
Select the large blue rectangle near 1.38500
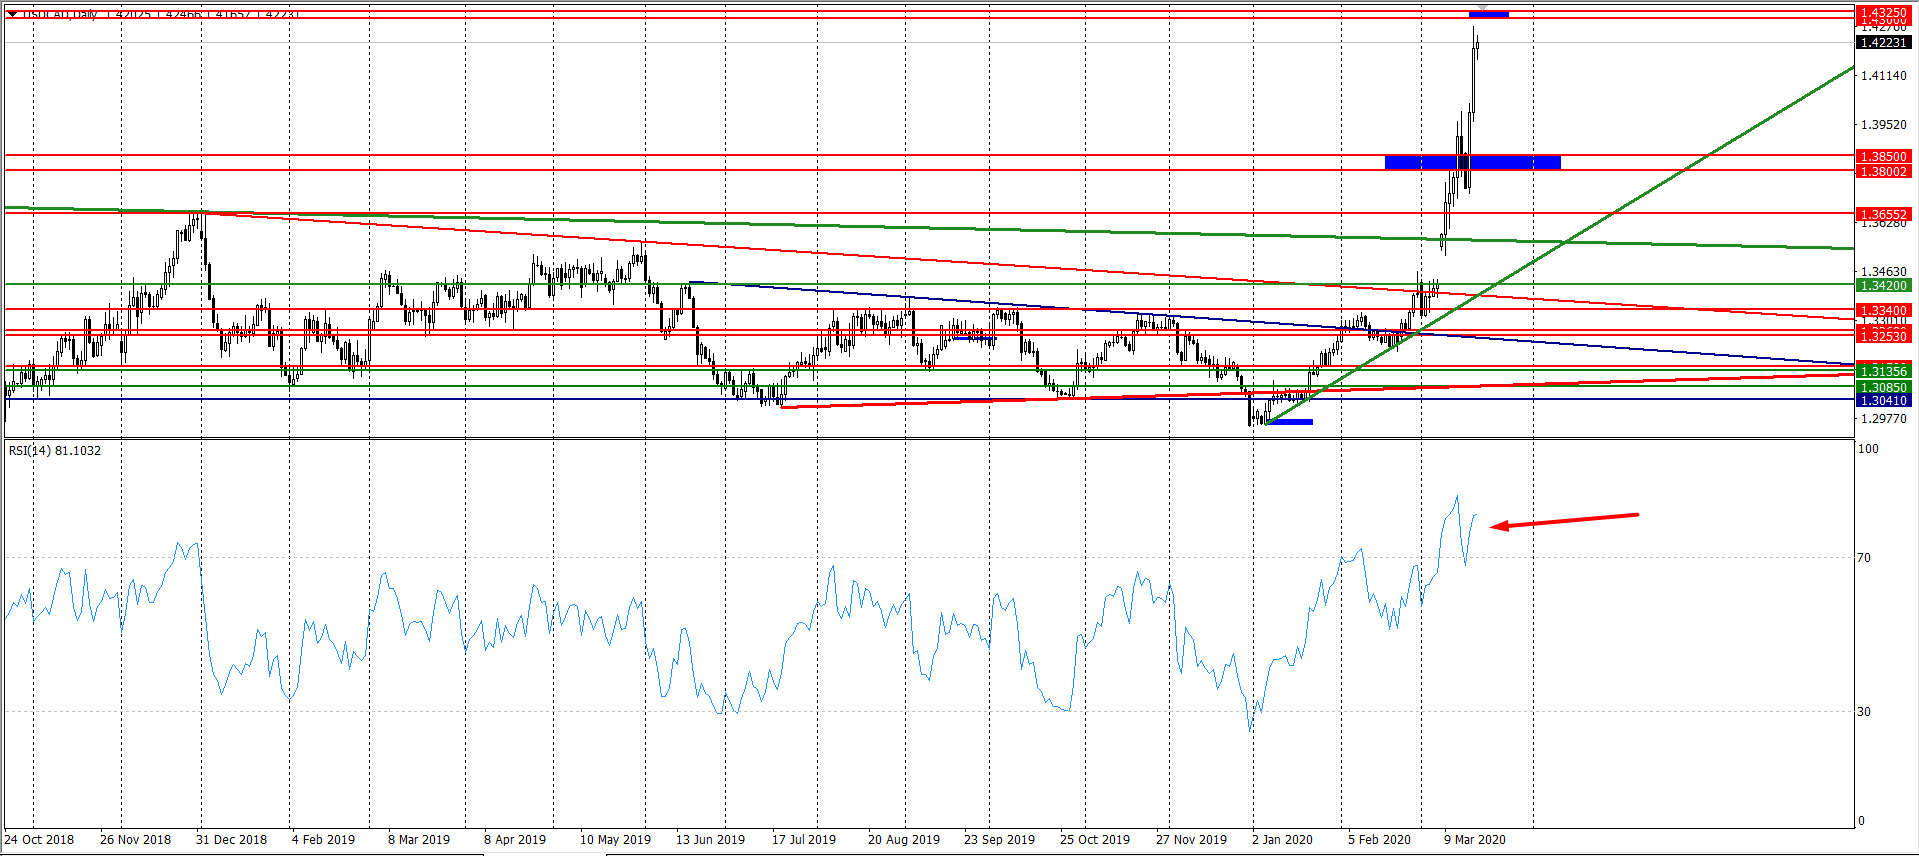point(1472,162)
